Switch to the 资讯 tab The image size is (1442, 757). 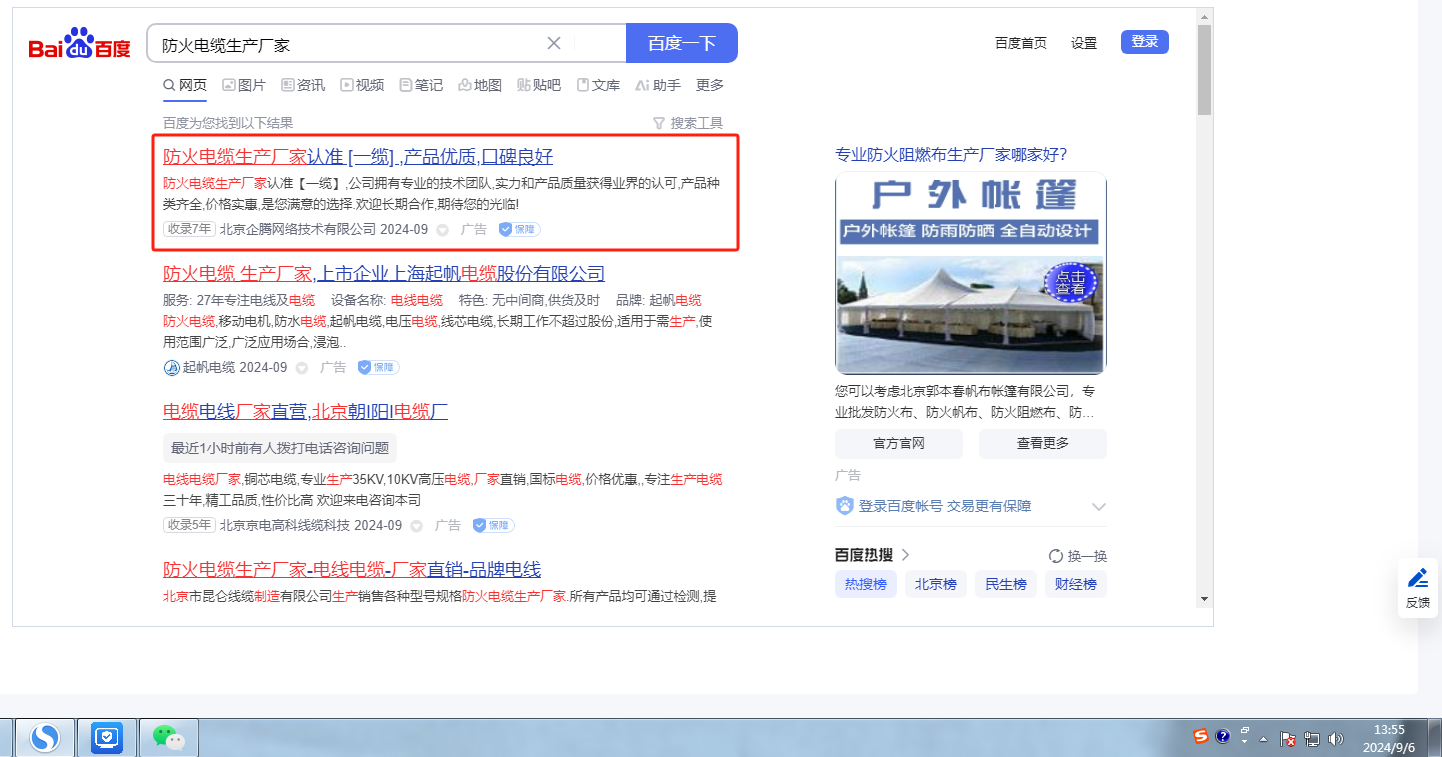pos(303,85)
